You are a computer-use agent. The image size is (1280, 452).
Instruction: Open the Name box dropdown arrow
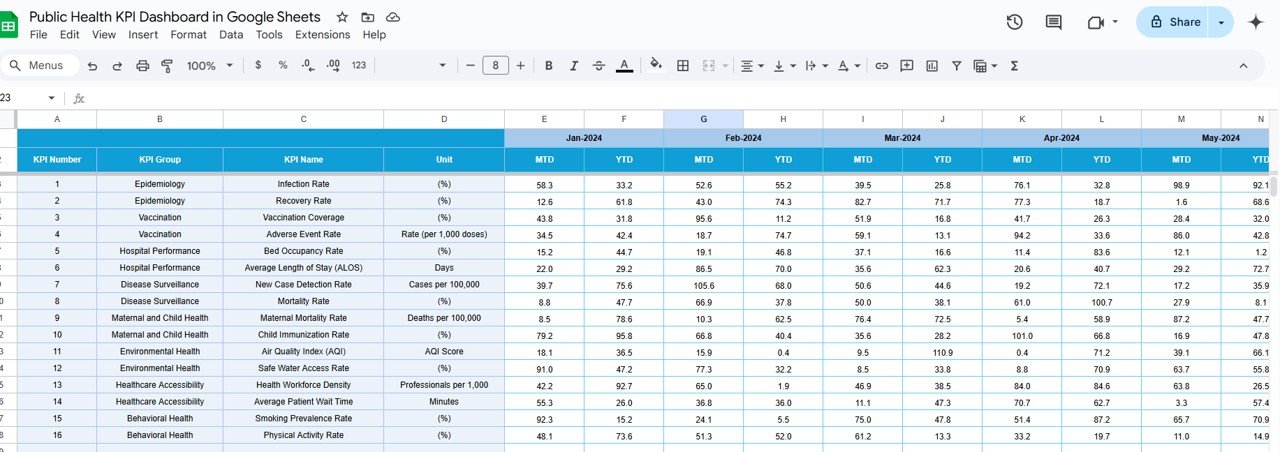[x=52, y=98]
